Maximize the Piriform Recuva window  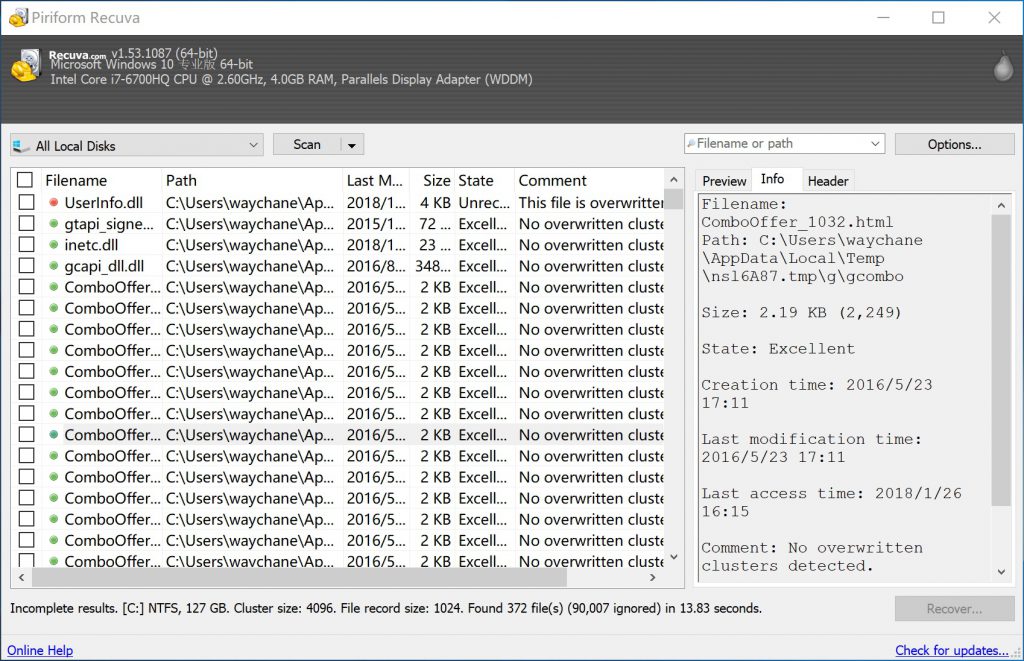tap(938, 18)
